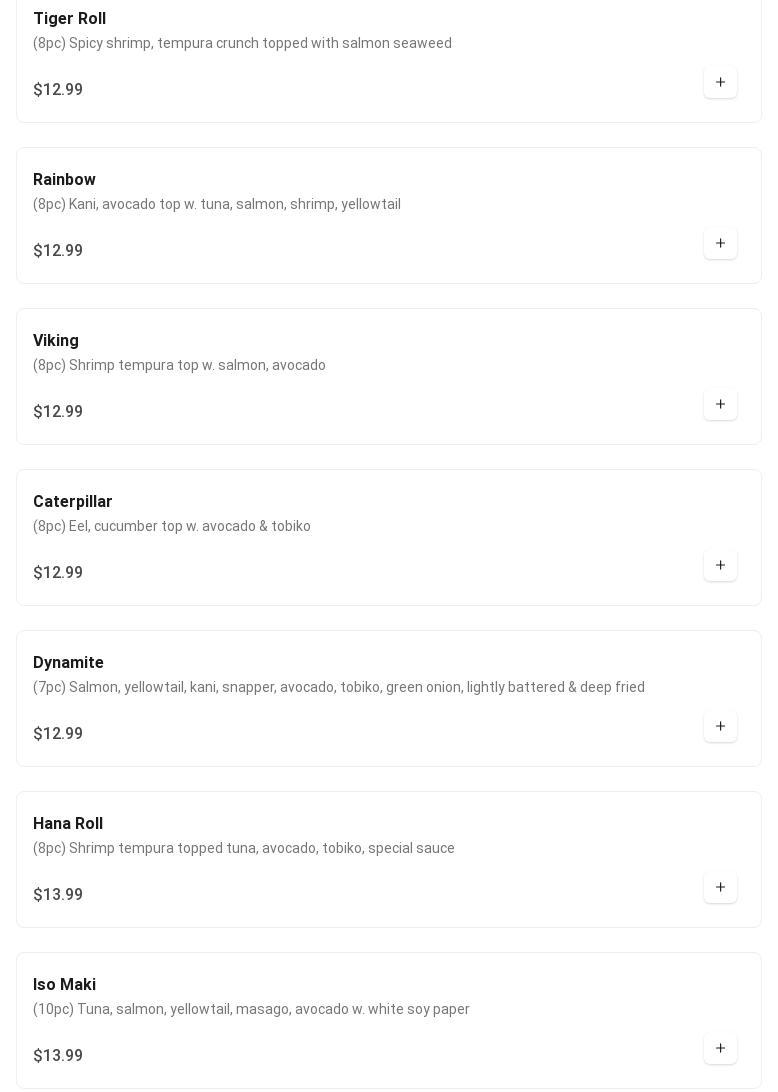Open the Hana Roll item title
778x1092 pixels.
click(x=68, y=823)
